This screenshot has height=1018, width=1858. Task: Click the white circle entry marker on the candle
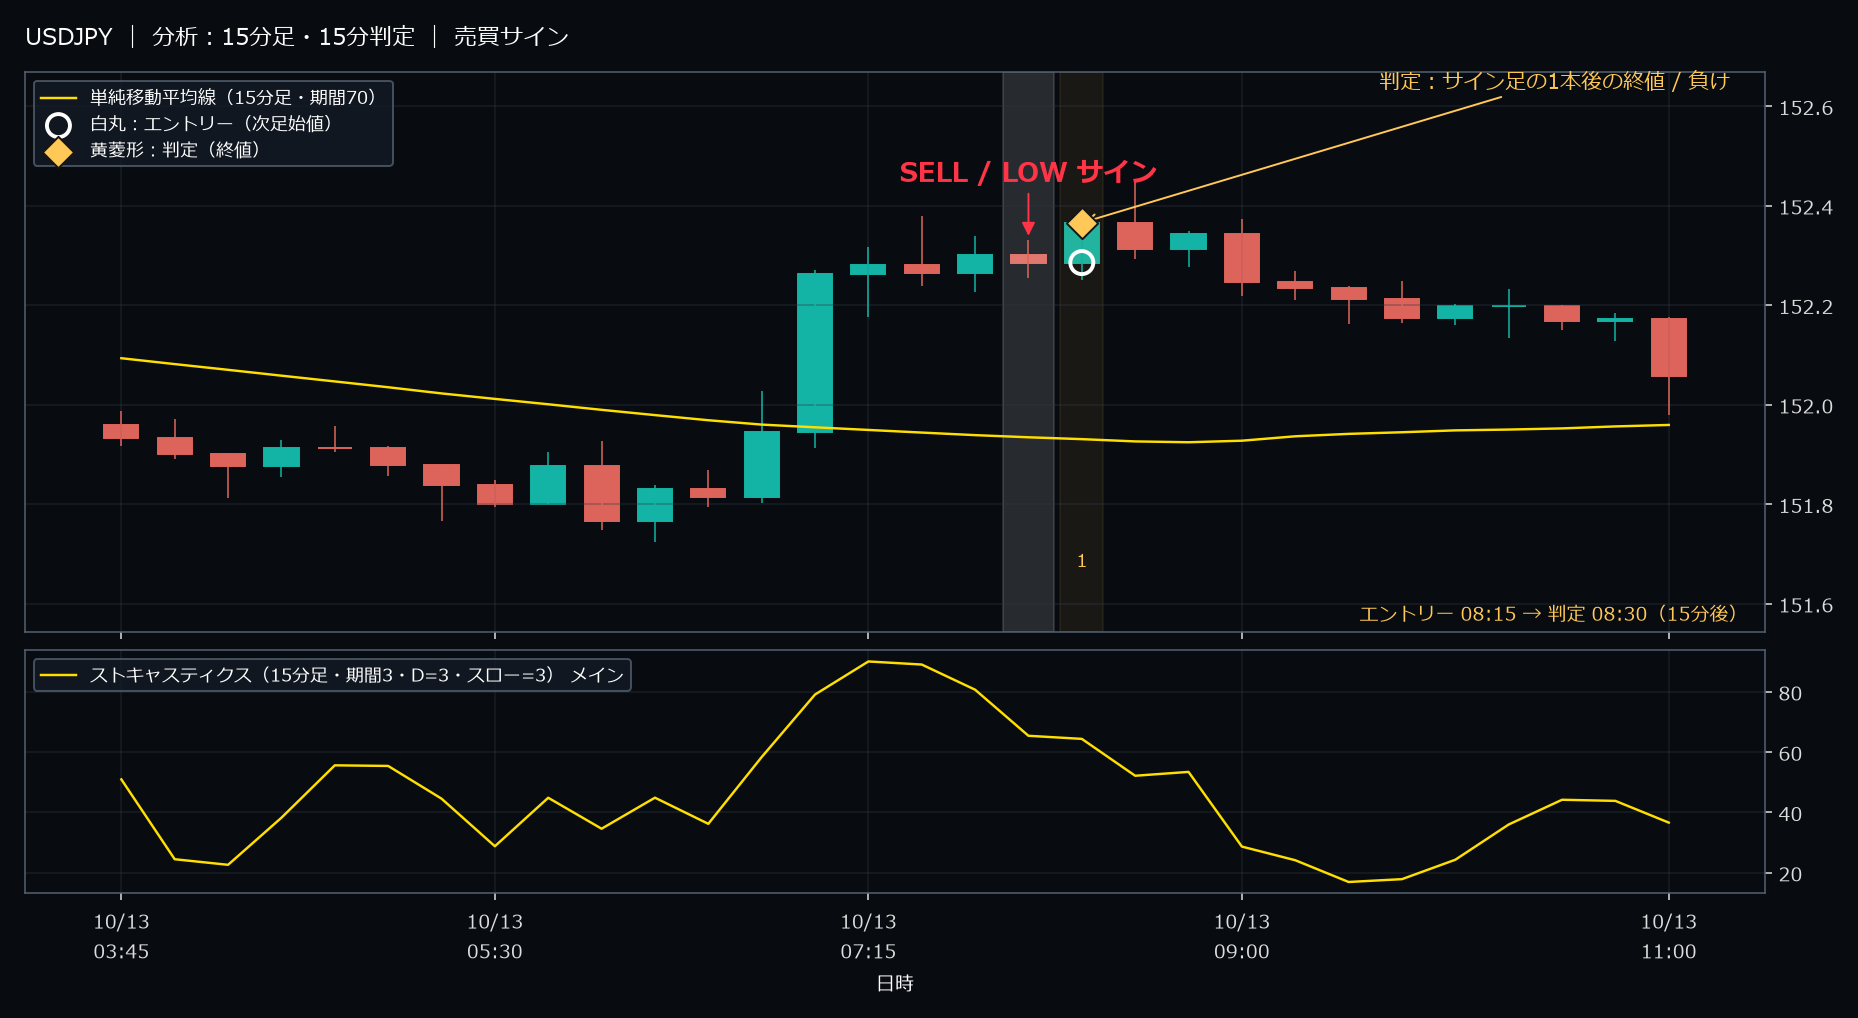pos(1081,263)
